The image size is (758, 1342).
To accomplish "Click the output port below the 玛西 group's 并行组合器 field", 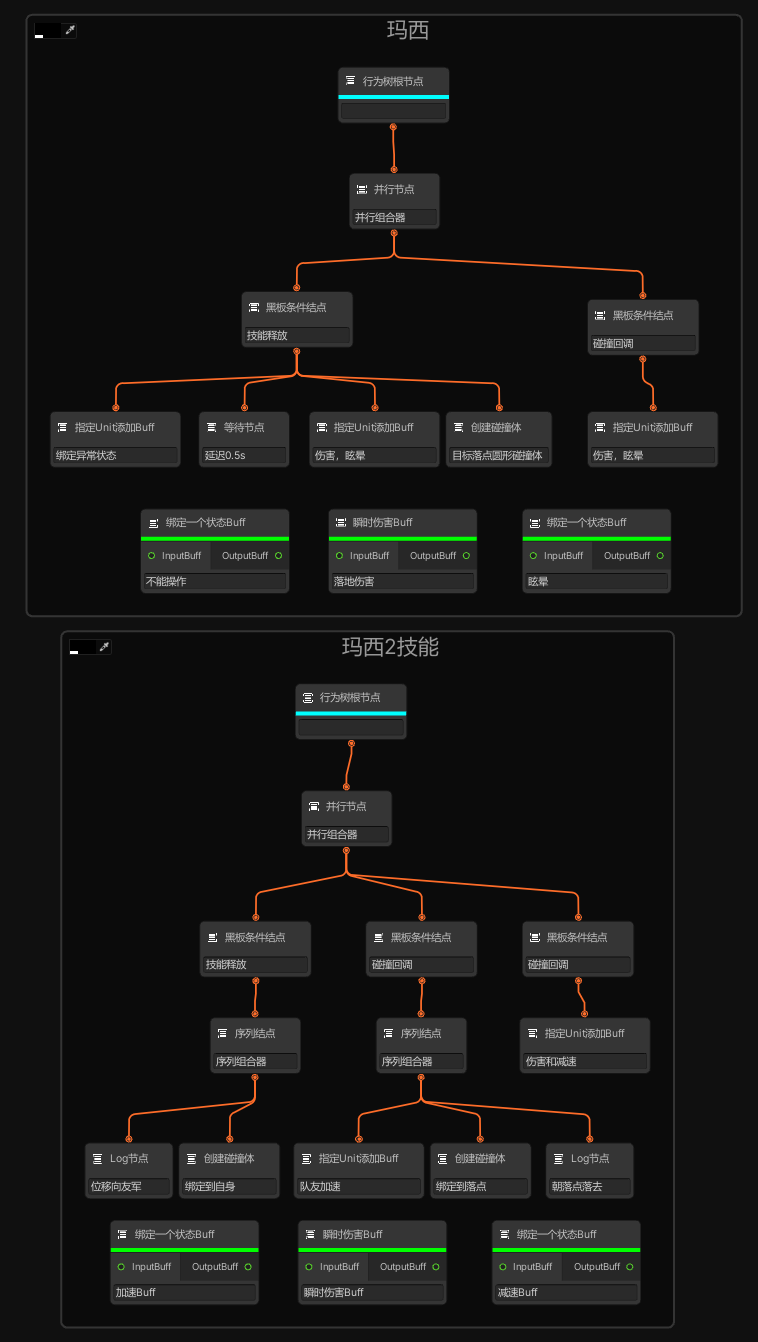I will [394, 233].
